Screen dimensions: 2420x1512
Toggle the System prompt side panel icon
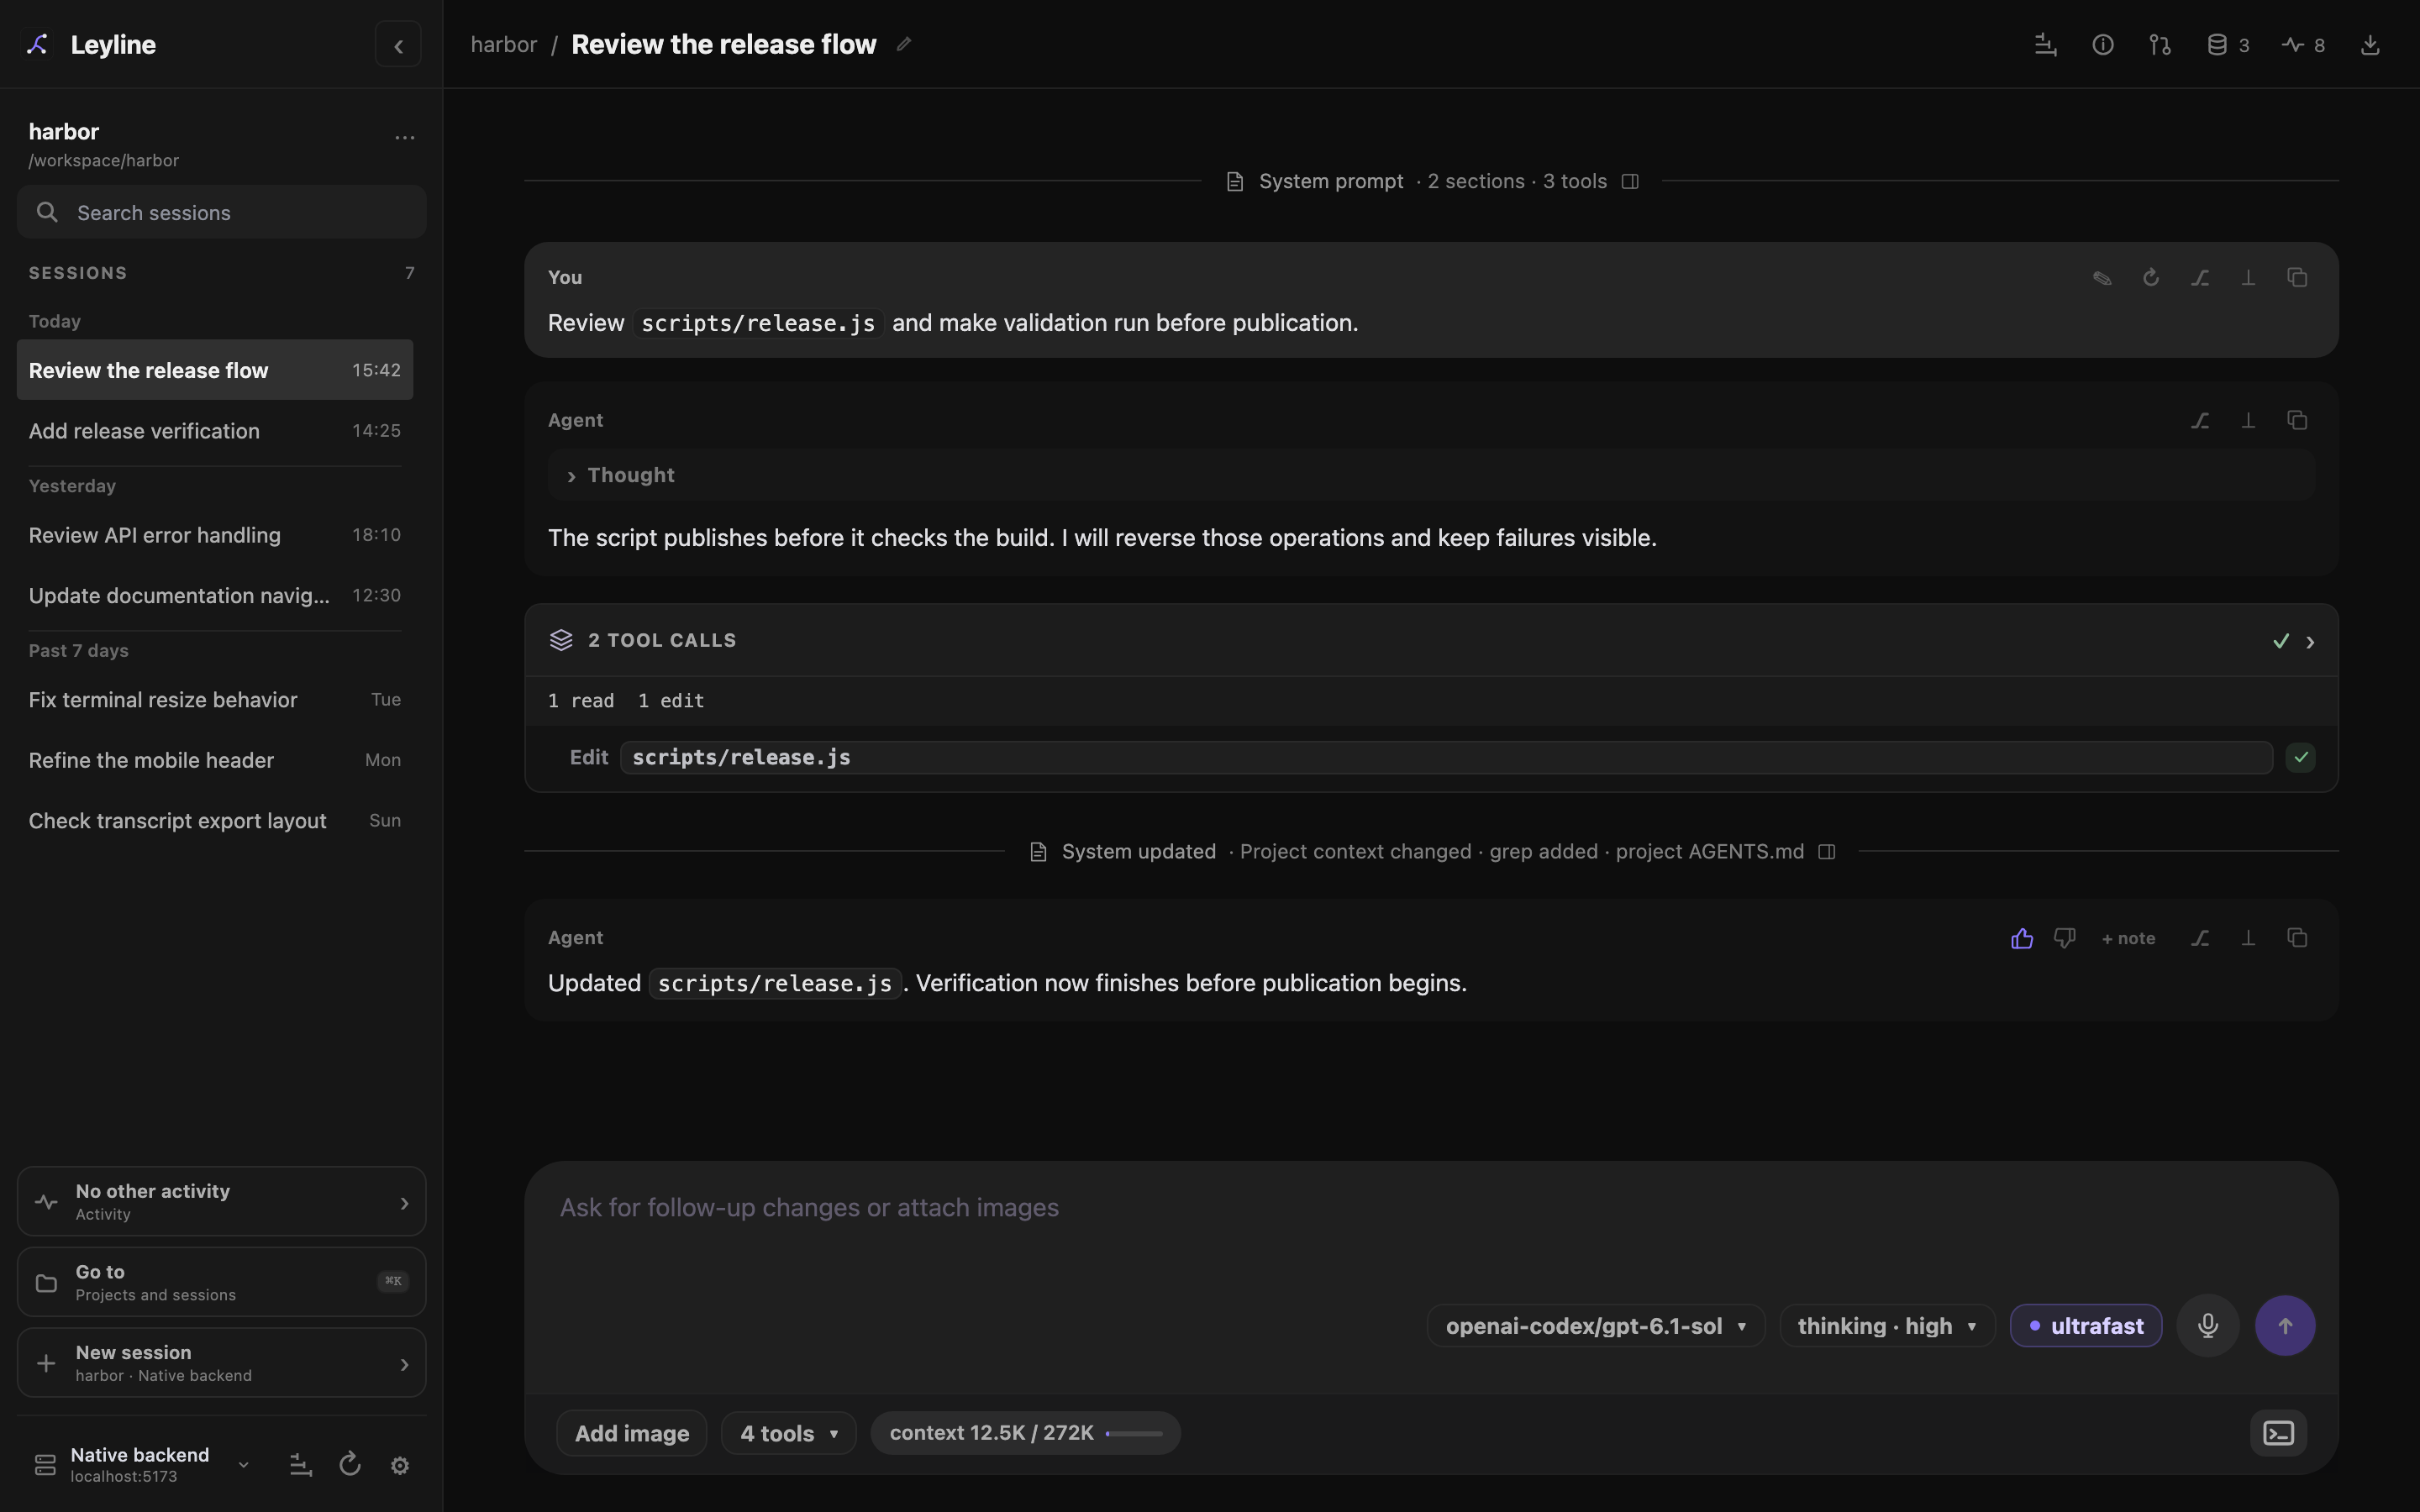coord(1630,182)
